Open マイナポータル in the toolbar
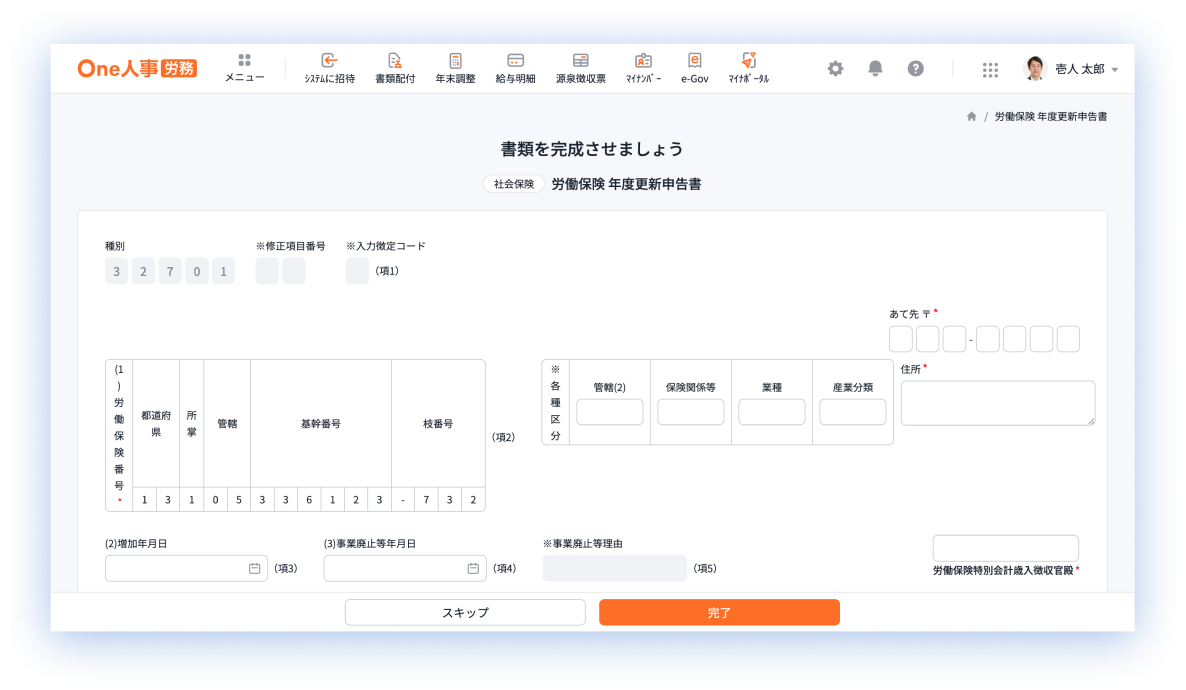The image size is (1186, 690). click(x=748, y=68)
